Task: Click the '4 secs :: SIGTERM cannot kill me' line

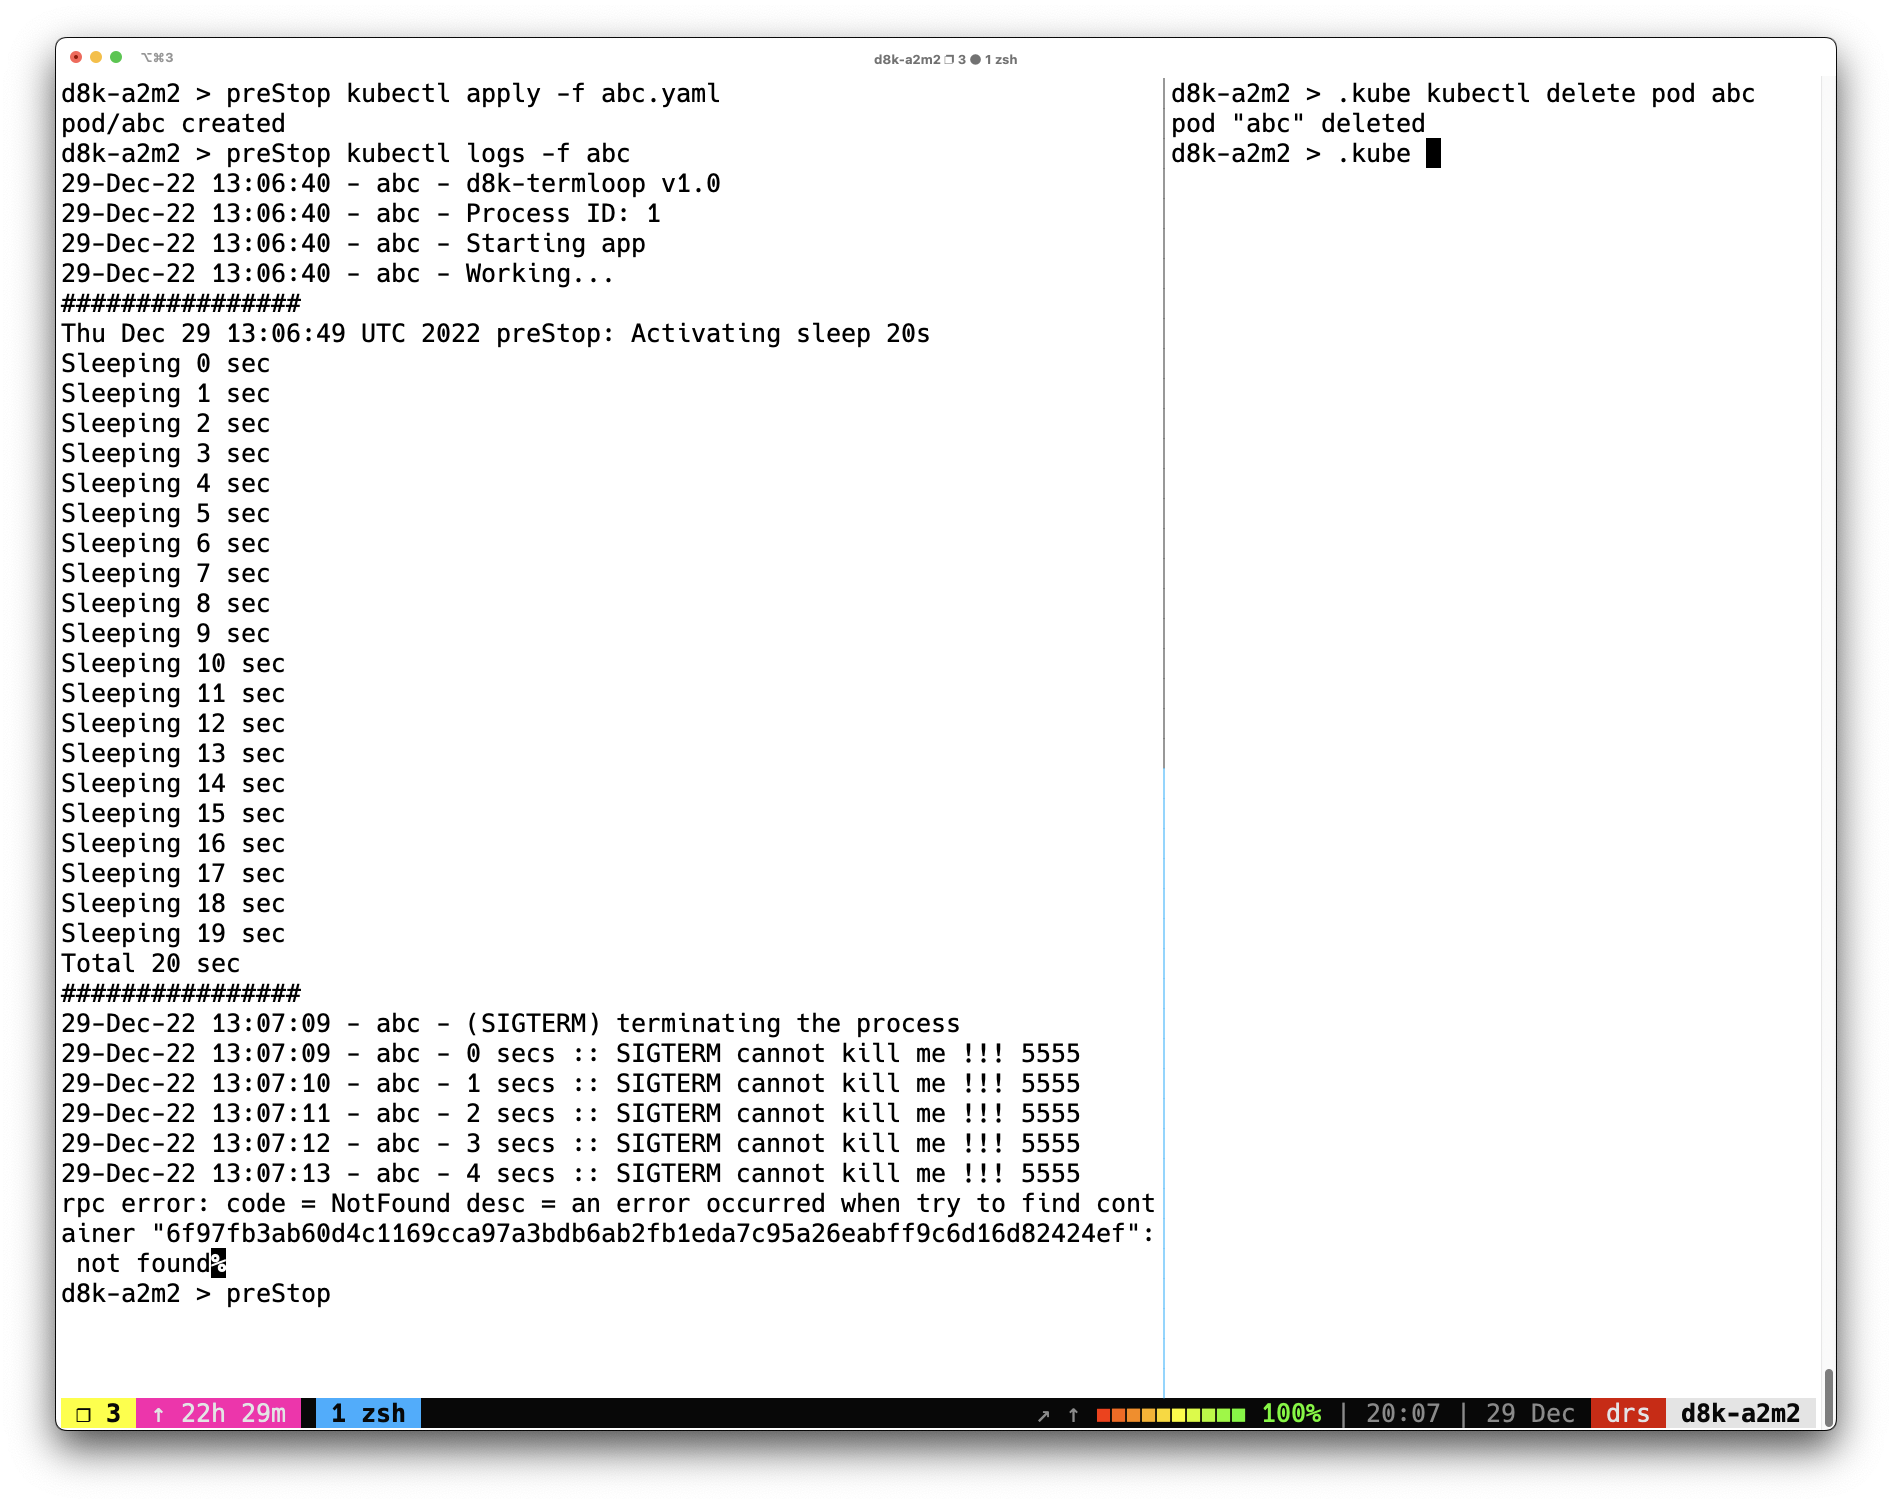Action: pyautogui.click(x=571, y=1173)
